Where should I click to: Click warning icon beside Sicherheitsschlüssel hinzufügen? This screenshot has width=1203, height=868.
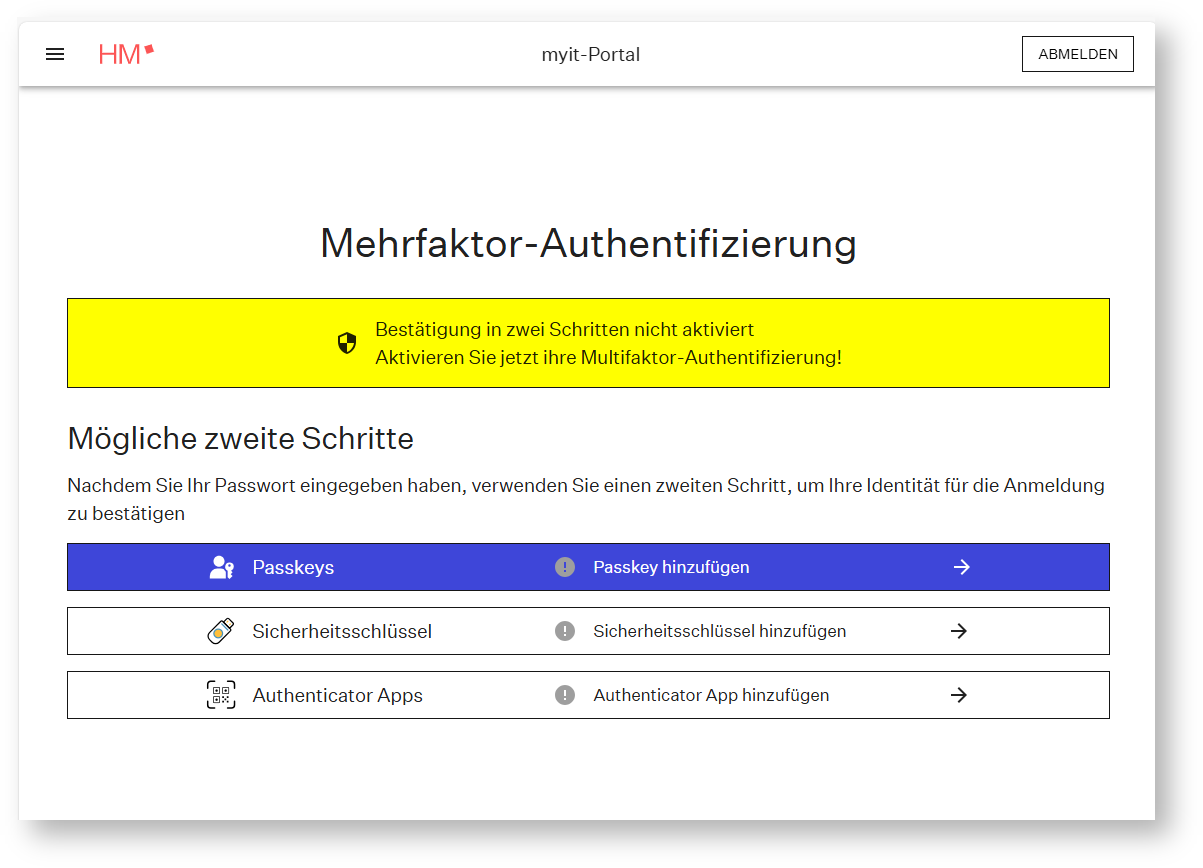(x=565, y=631)
